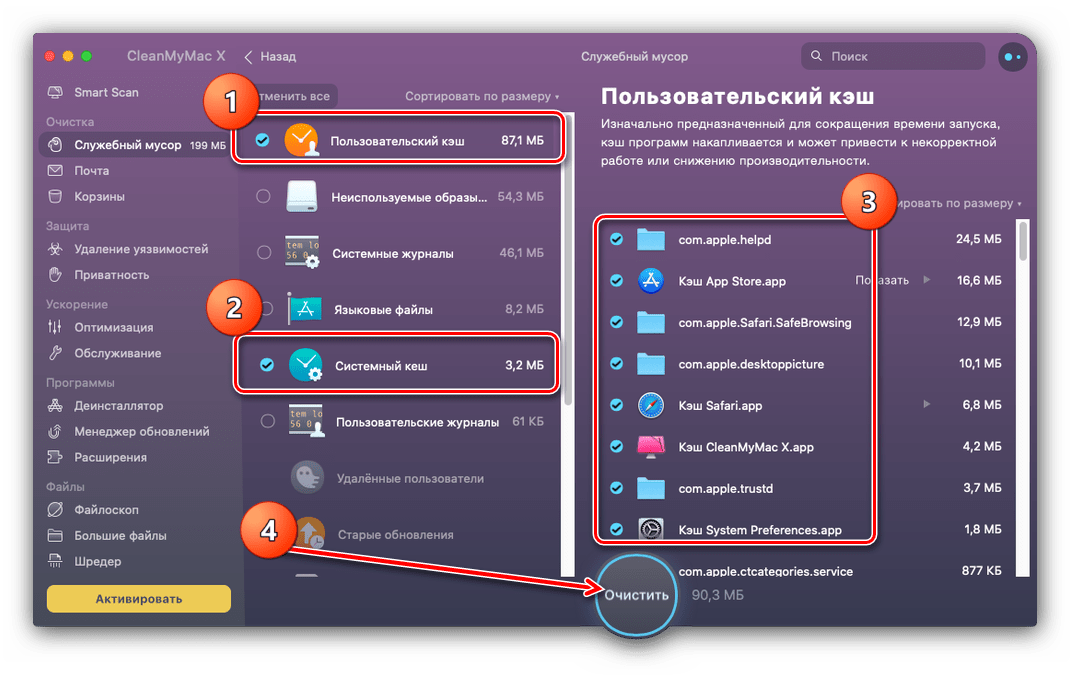The width and height of the screenshot is (1070, 700).
Task: Select the Неиспользуемые образы checkbox
Action: point(263,196)
